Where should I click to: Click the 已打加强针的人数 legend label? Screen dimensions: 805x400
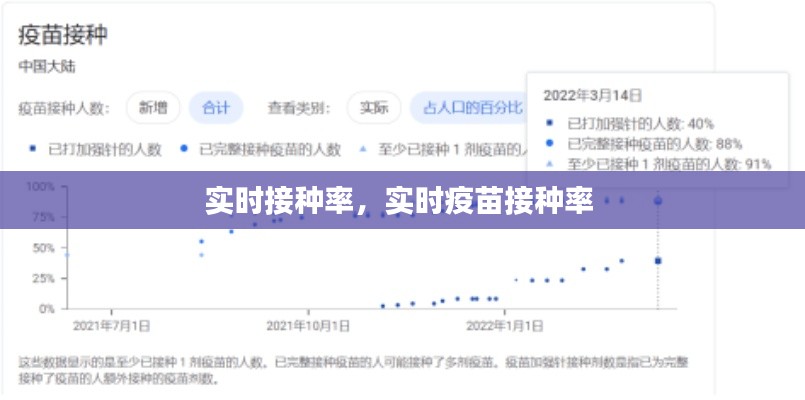[105, 149]
